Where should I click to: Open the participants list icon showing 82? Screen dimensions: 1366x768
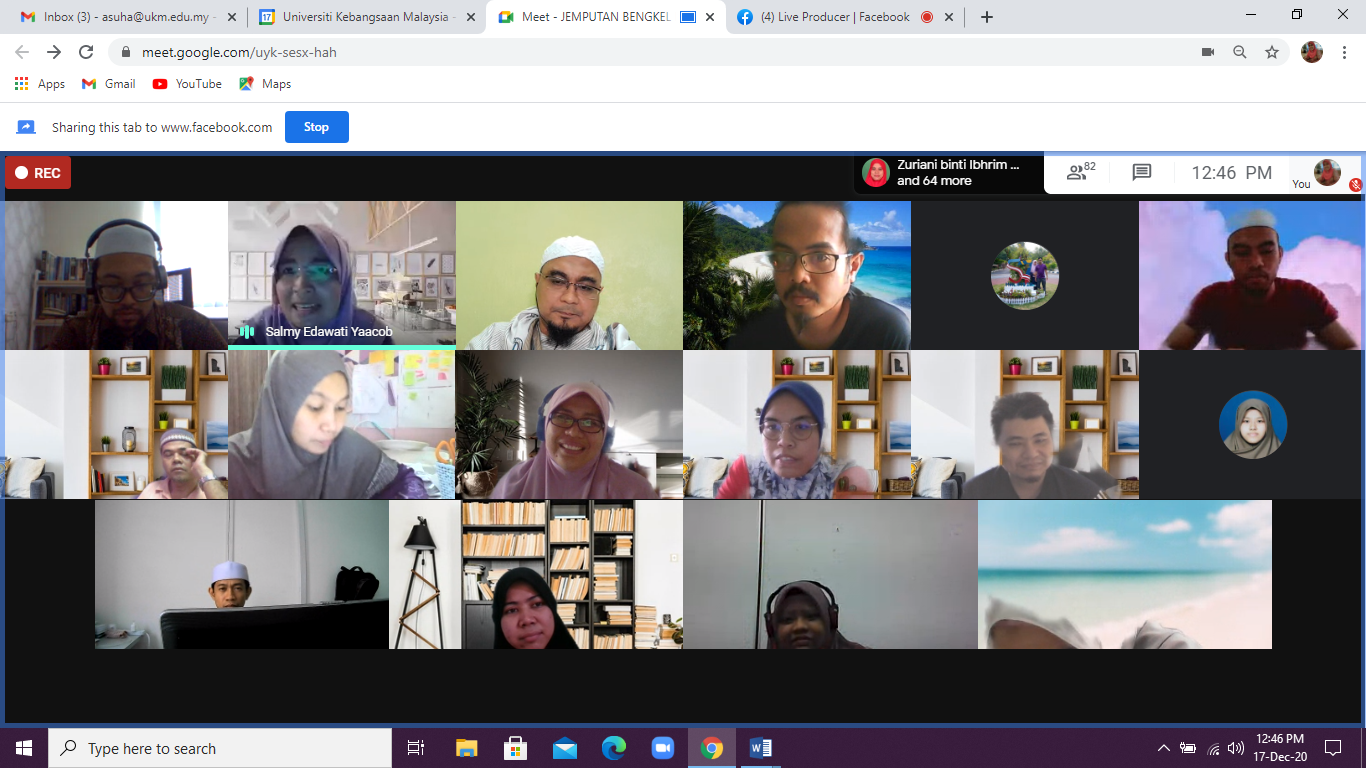click(1080, 172)
